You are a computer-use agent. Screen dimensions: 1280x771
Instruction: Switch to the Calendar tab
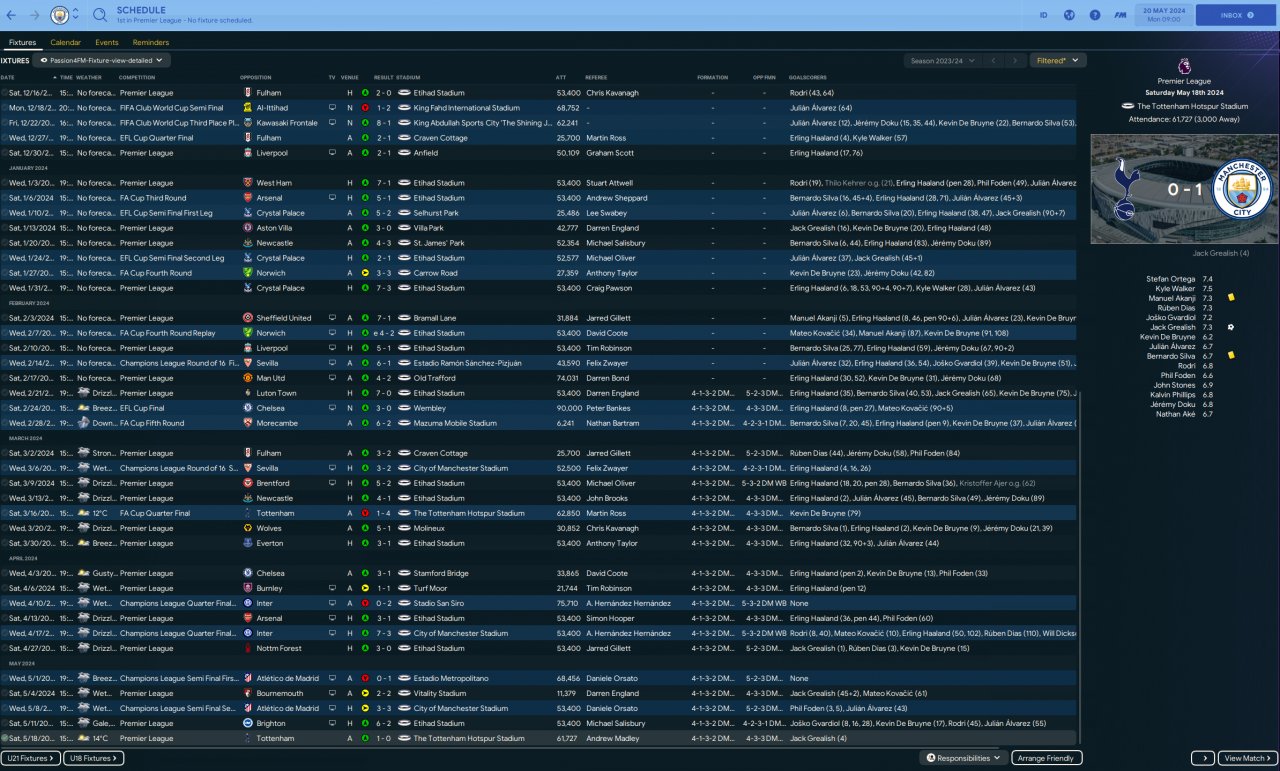tap(66, 42)
